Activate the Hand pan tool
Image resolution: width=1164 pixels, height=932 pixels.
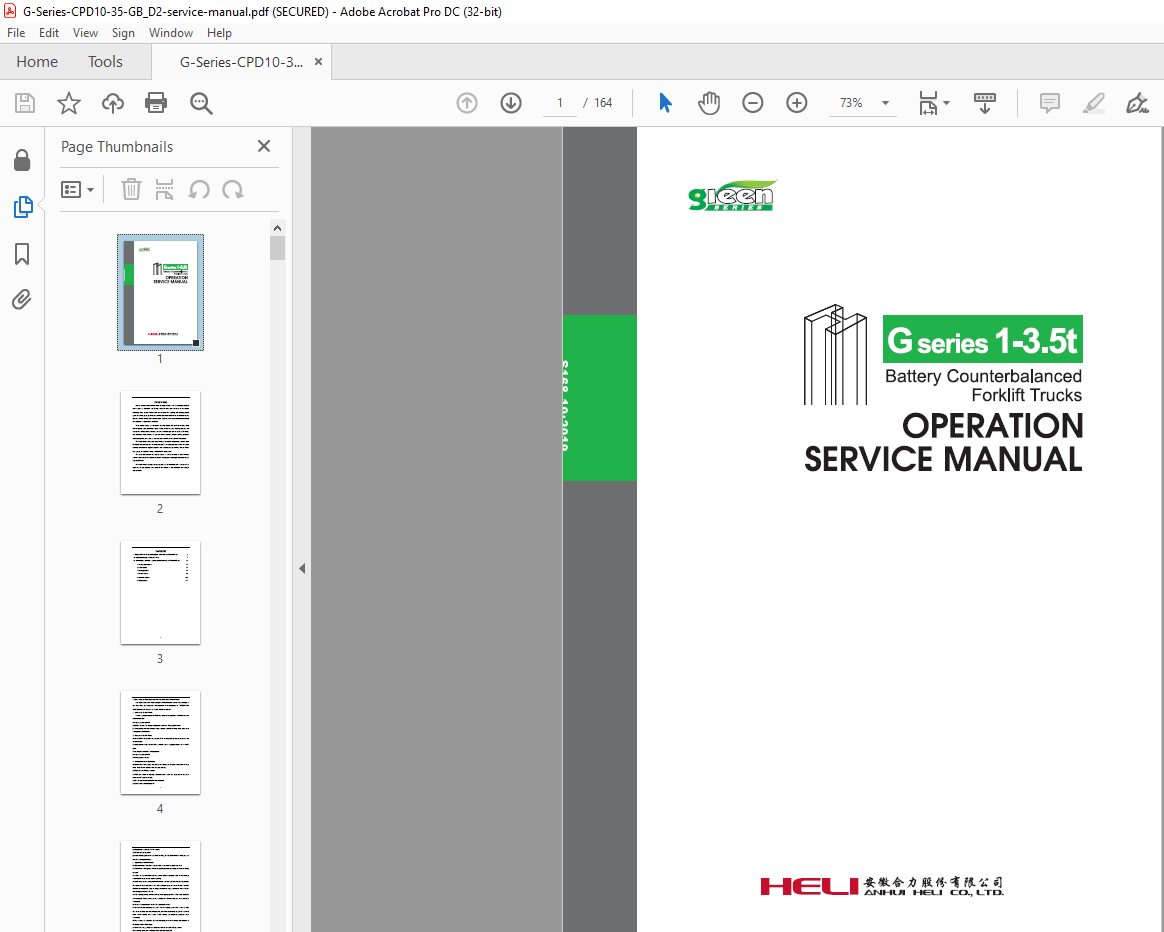709,103
